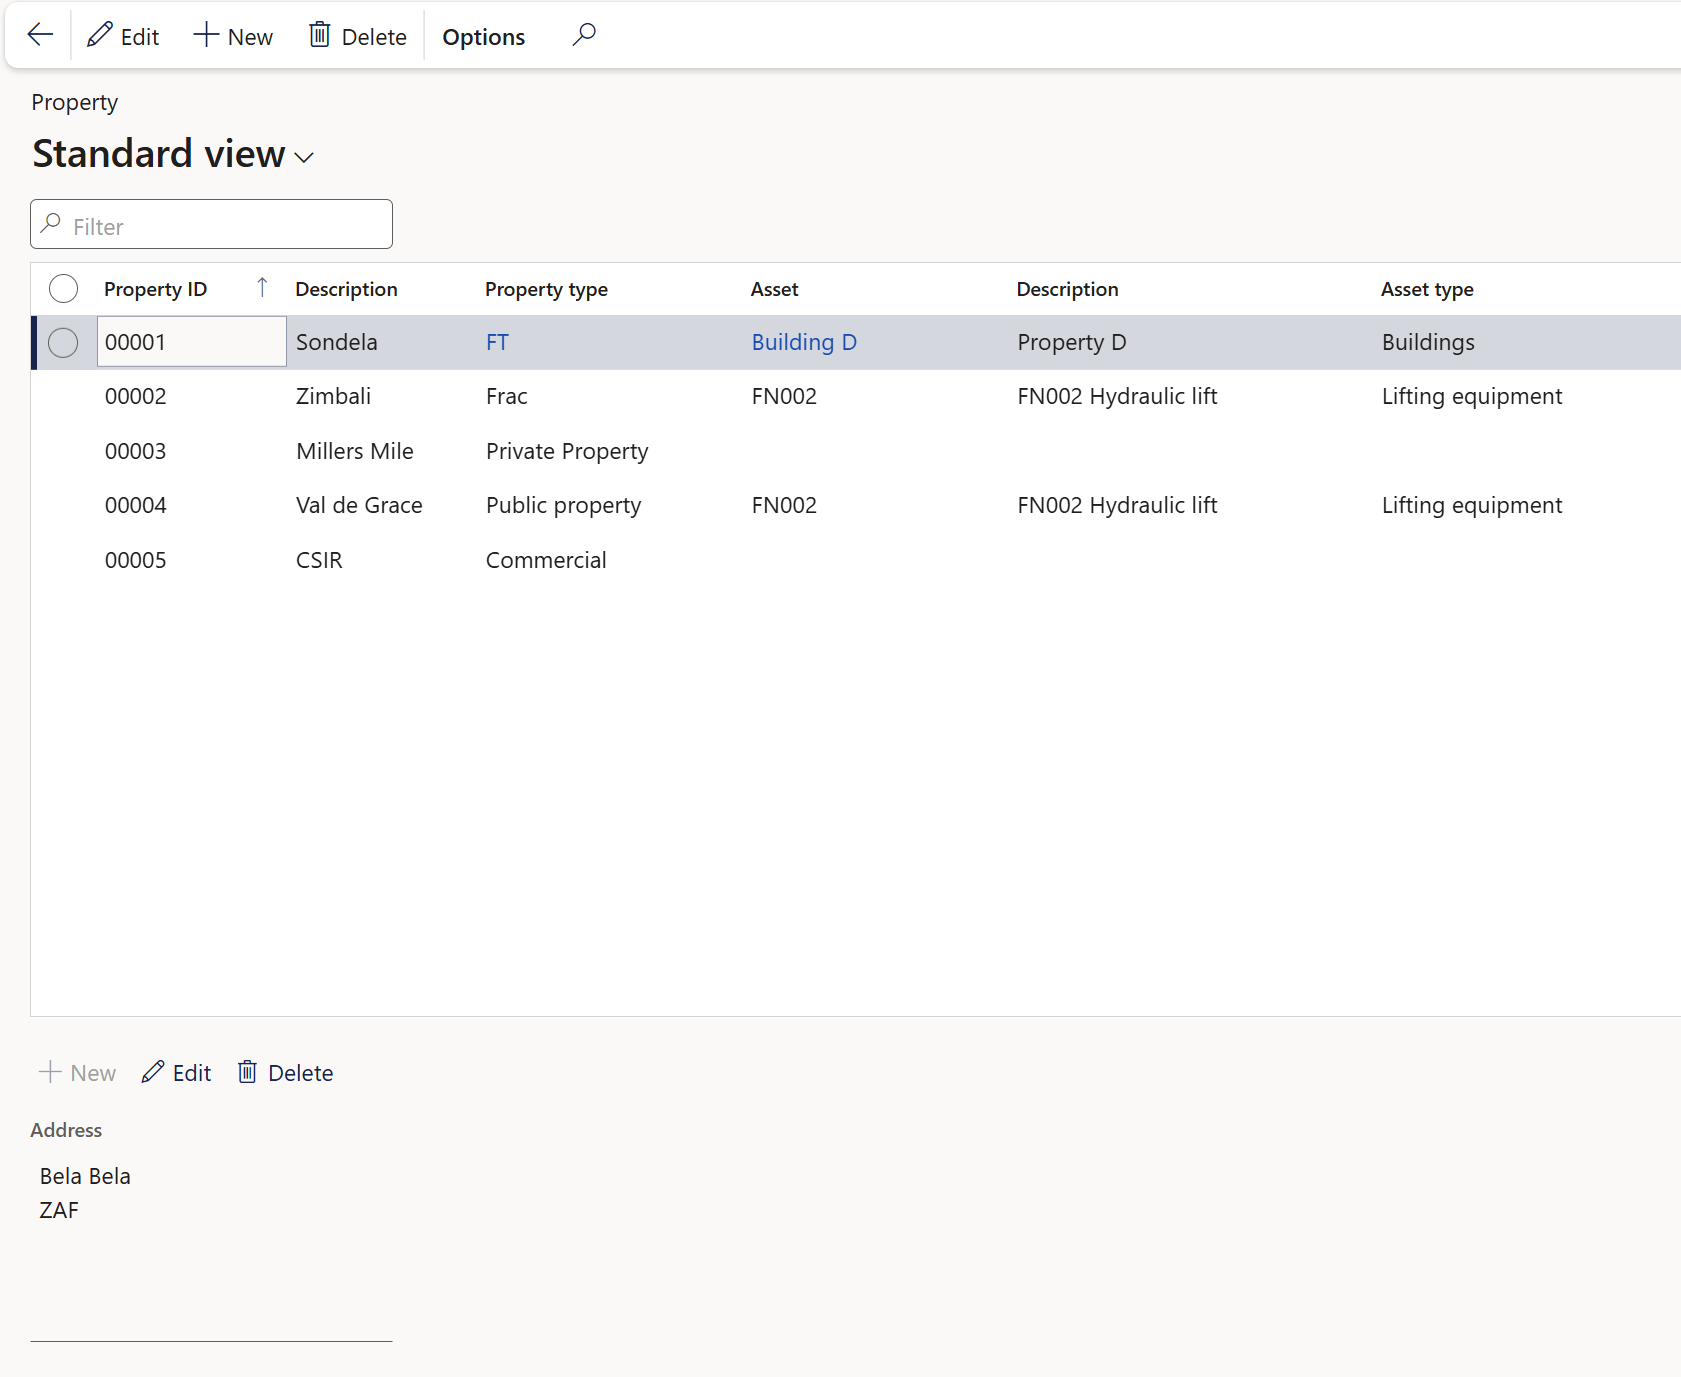Click FN002 asset in Val de Grace row
Viewport: 1681px width, 1377px height.
point(784,505)
